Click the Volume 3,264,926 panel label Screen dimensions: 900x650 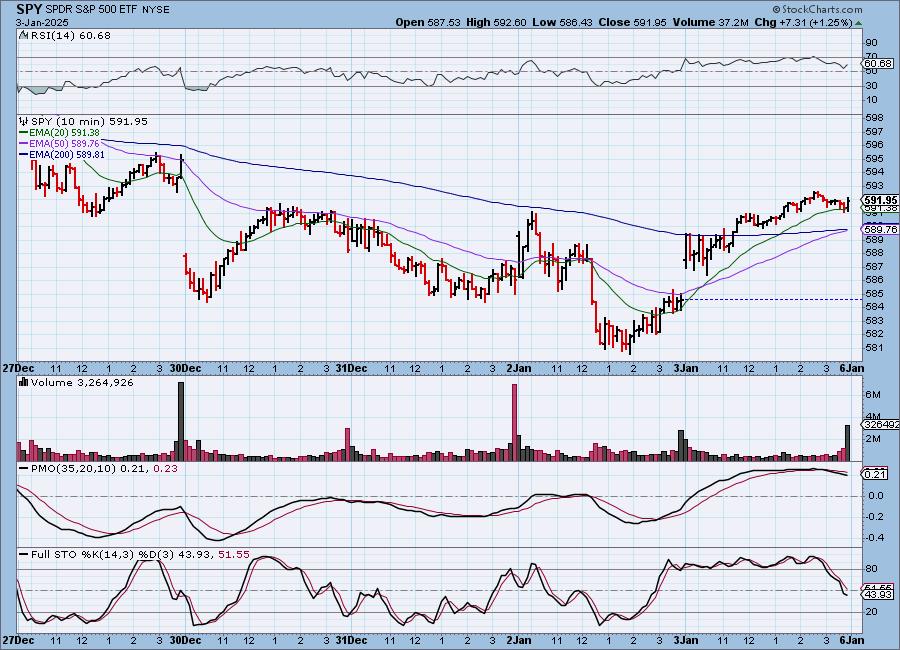tap(82, 382)
